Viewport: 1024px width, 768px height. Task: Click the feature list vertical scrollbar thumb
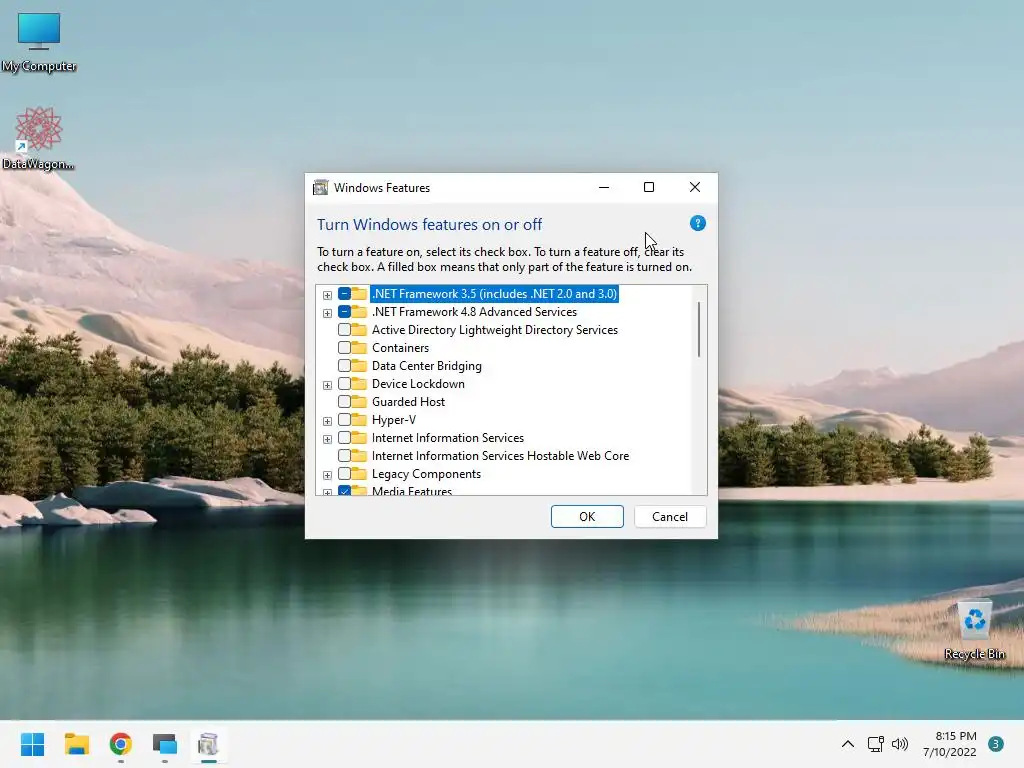click(x=699, y=329)
